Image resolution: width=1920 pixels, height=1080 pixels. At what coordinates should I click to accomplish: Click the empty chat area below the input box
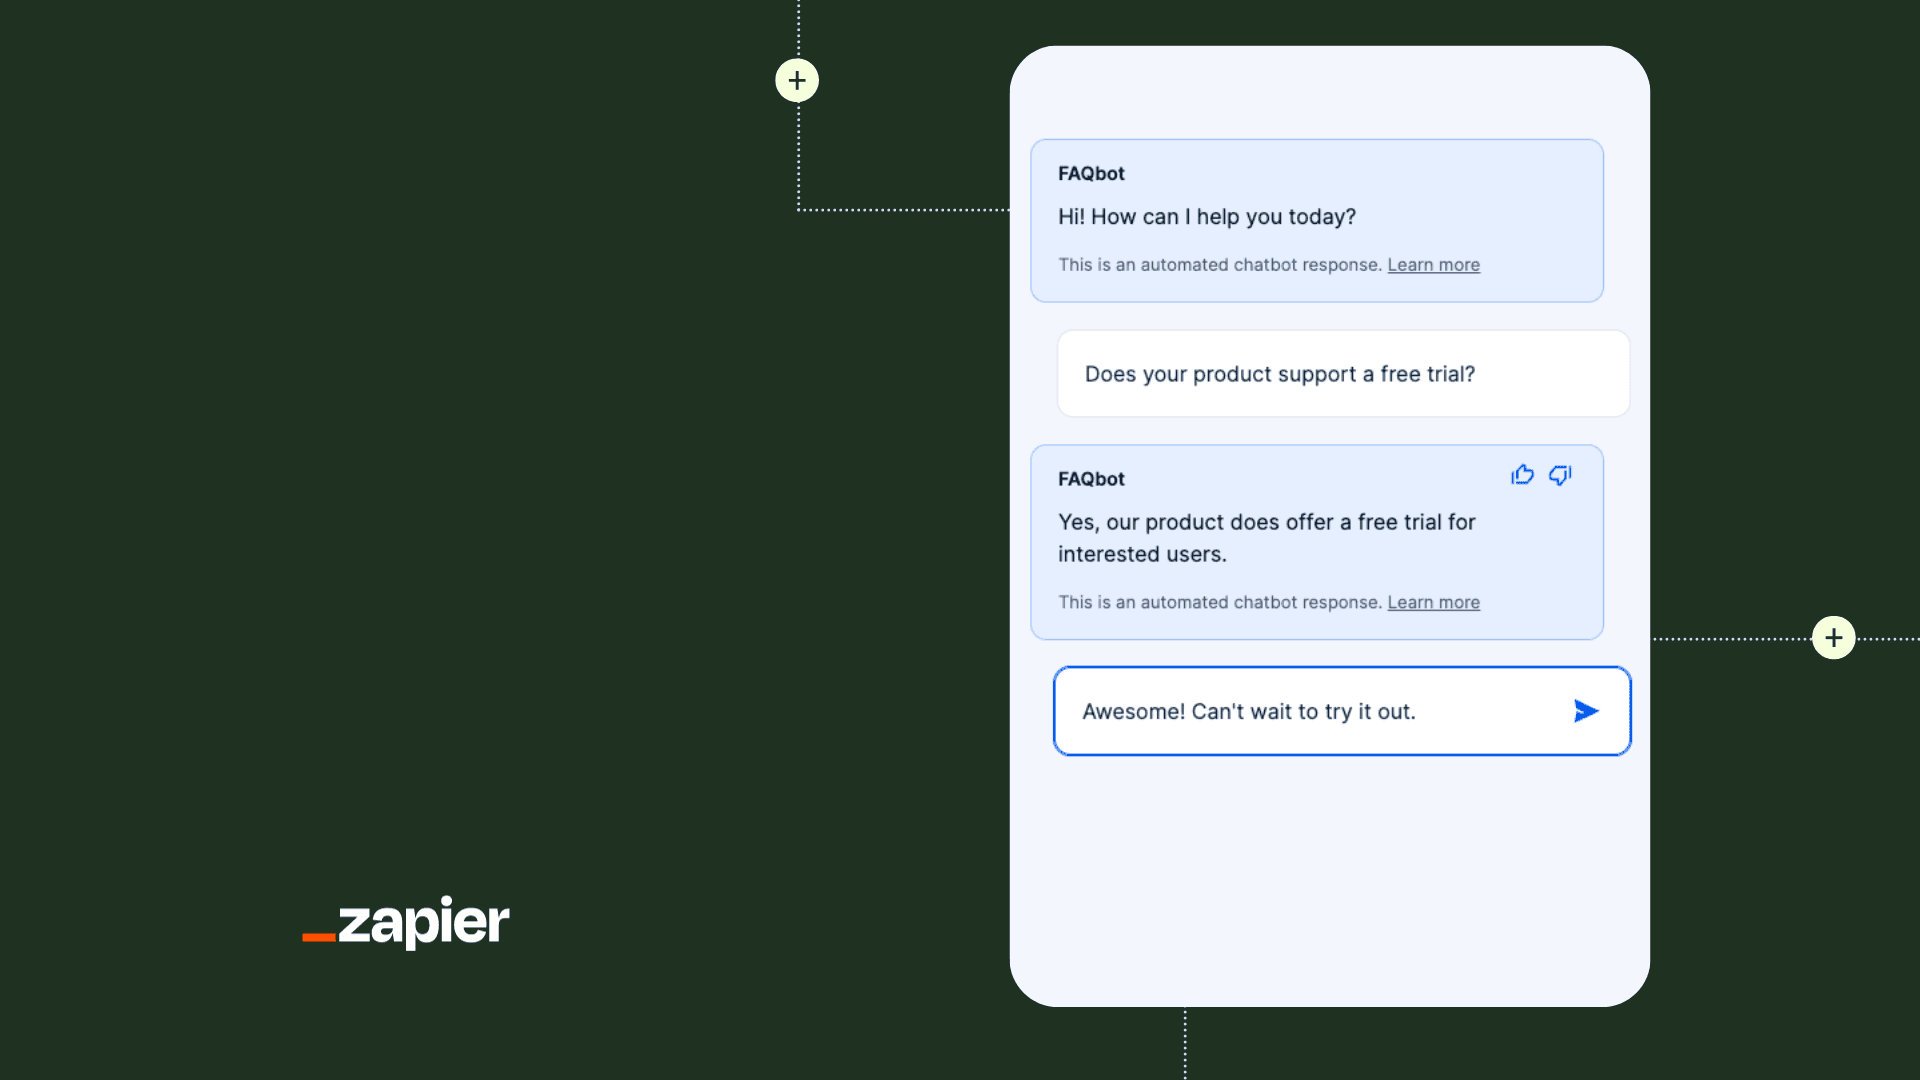pyautogui.click(x=1329, y=880)
